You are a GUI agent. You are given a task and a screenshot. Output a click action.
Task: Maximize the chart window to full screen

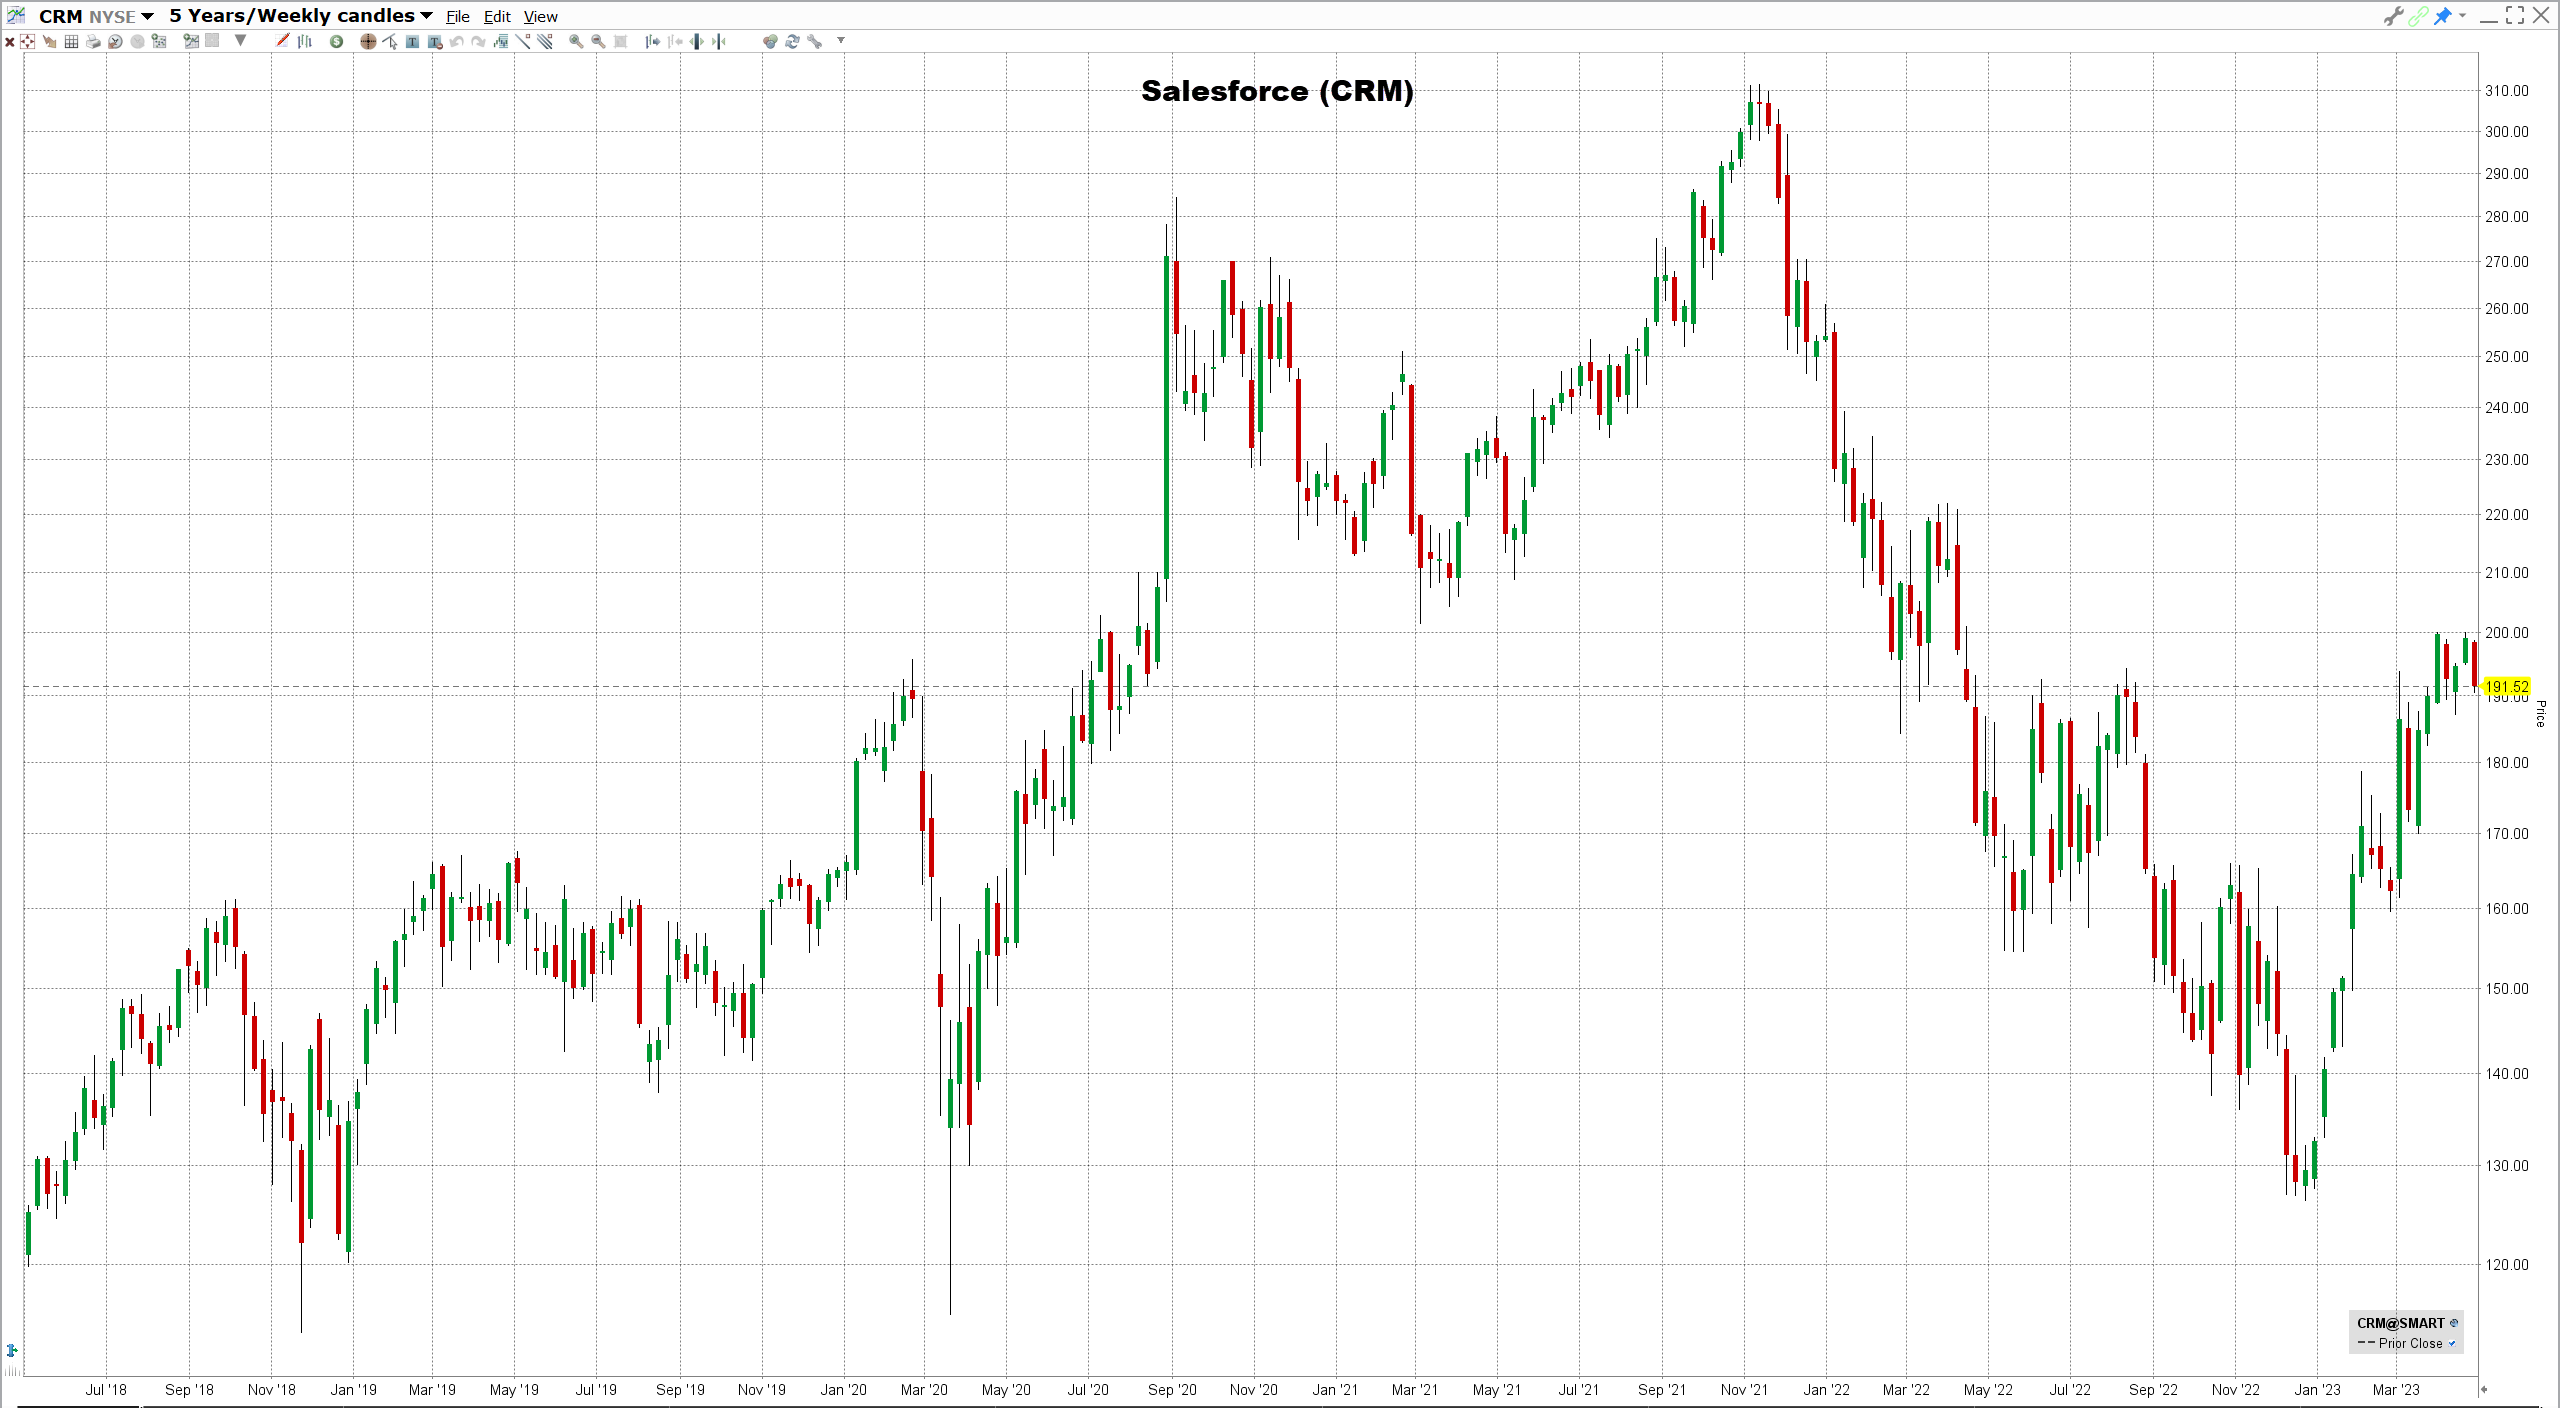(x=2515, y=16)
